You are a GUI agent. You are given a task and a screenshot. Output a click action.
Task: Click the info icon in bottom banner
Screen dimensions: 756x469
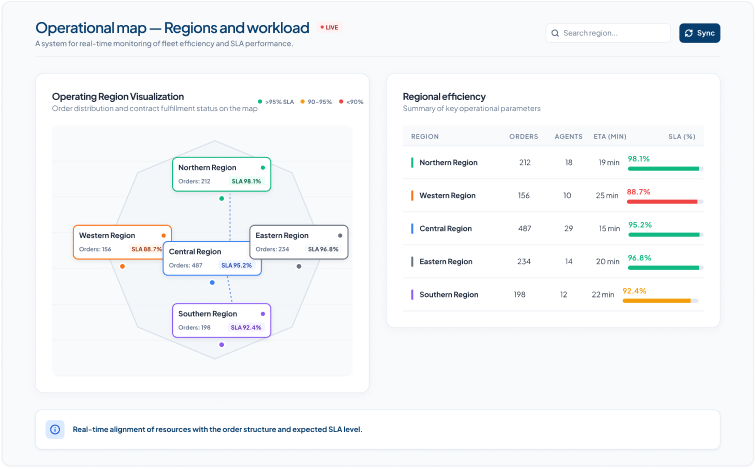tap(55, 429)
